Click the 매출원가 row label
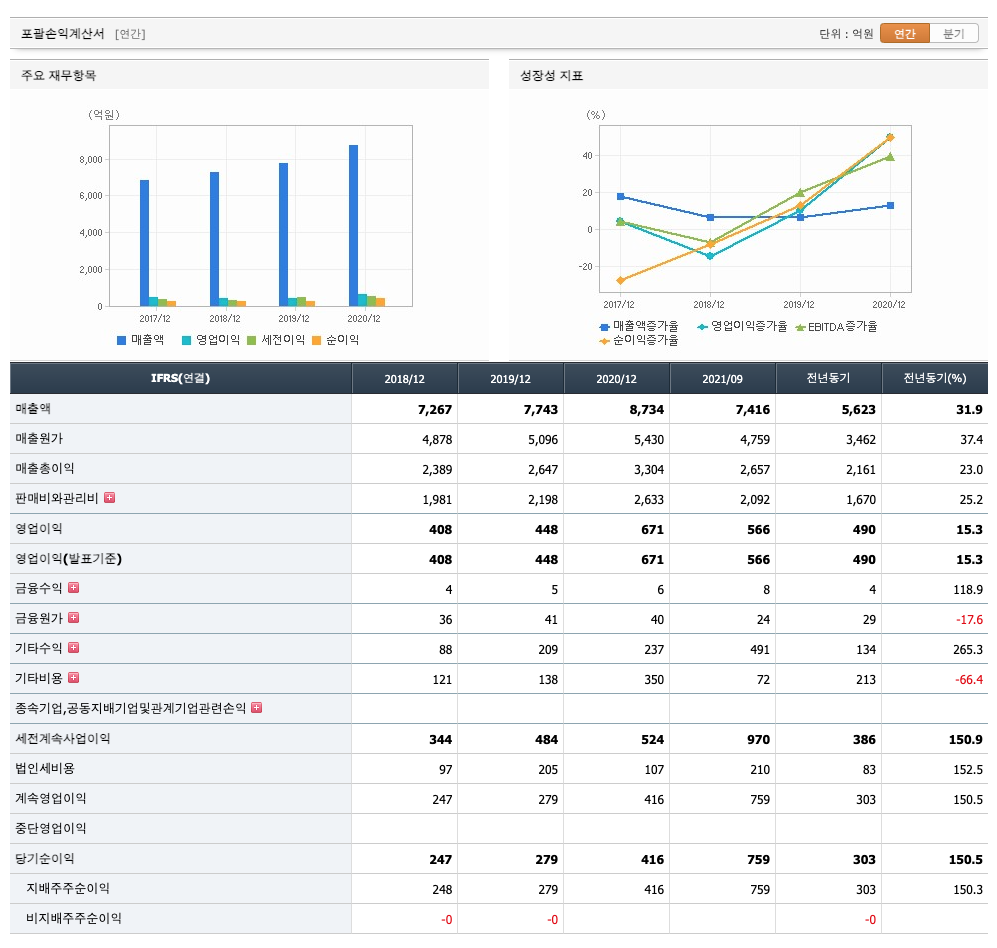 tap(39, 438)
